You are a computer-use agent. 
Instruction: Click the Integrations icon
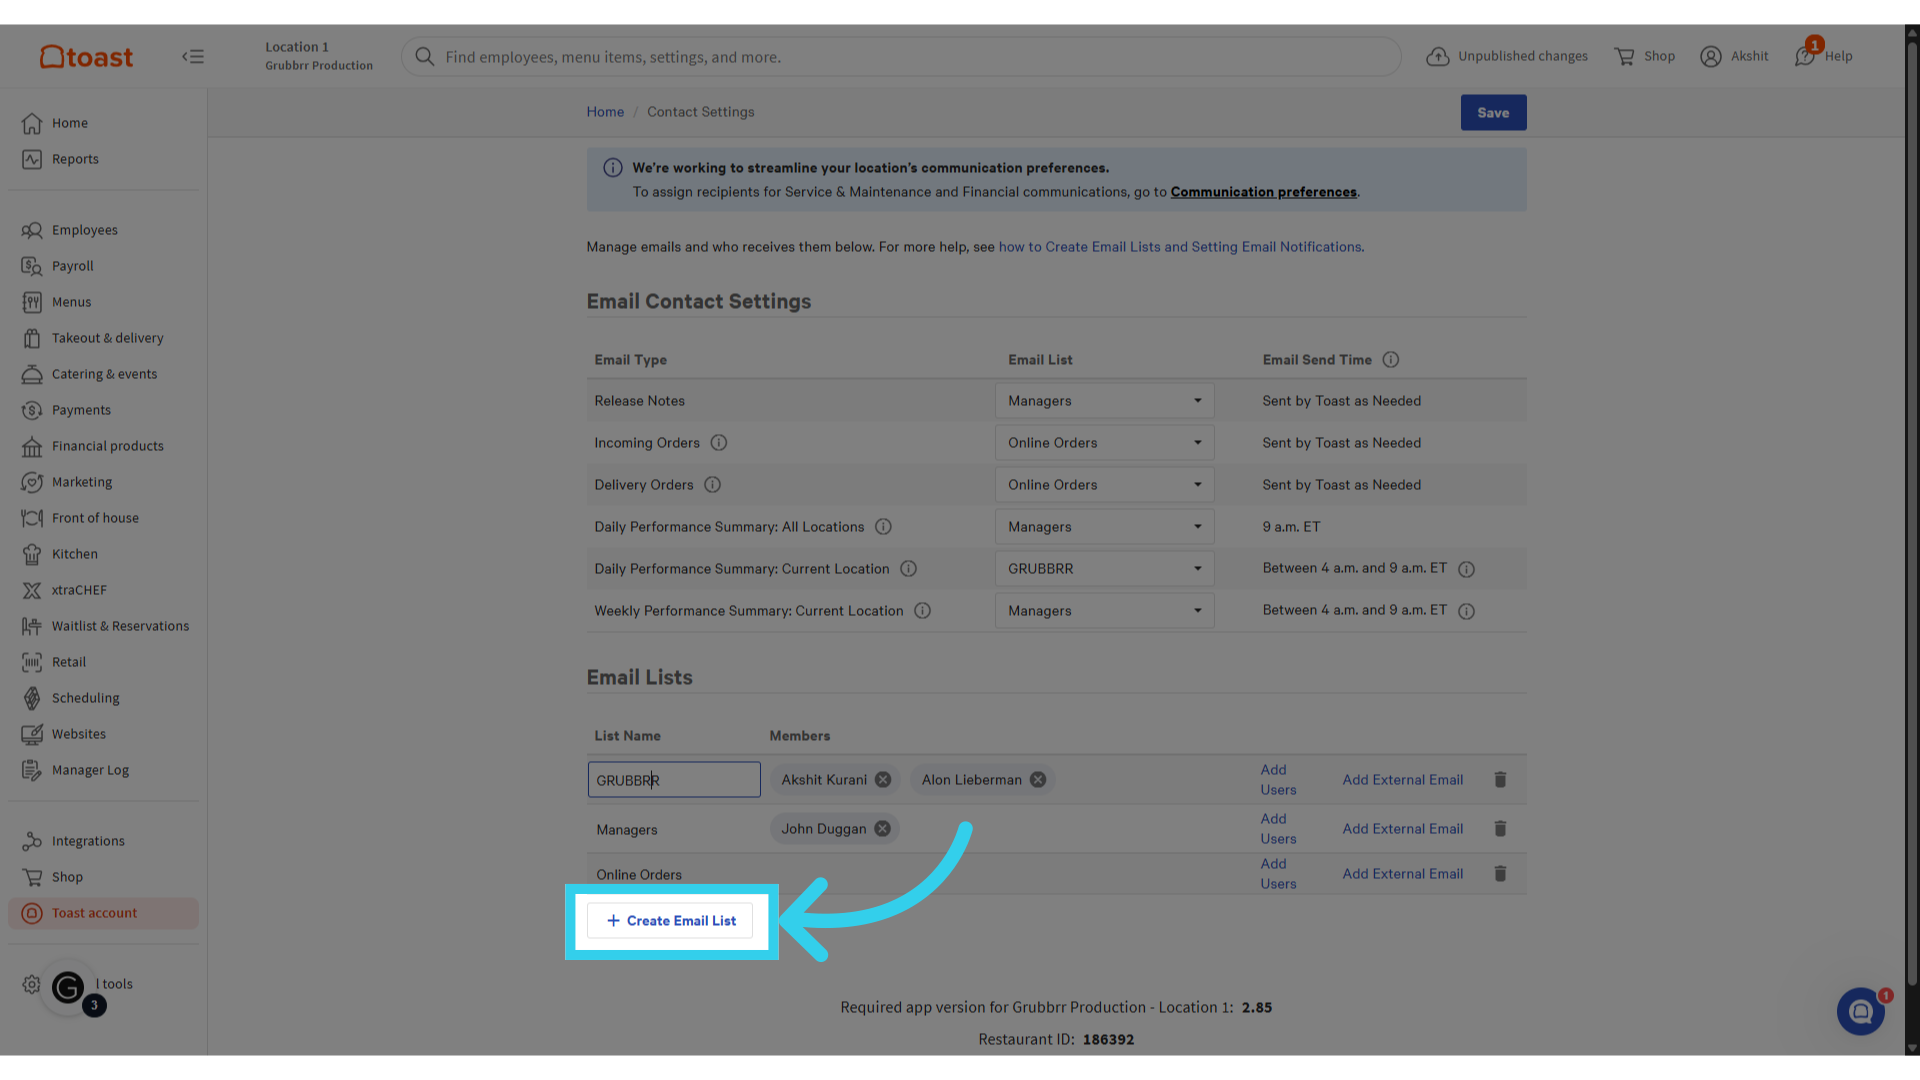tap(32, 841)
